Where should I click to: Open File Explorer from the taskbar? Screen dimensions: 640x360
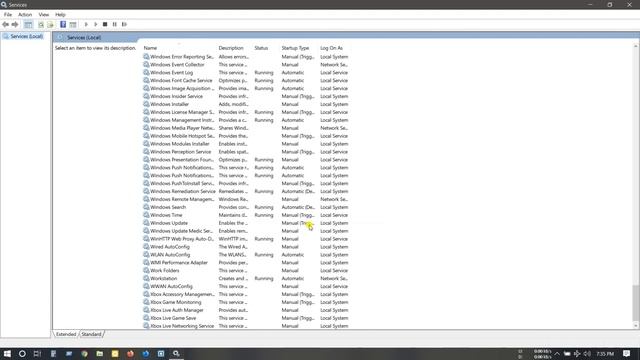pyautogui.click(x=100, y=353)
